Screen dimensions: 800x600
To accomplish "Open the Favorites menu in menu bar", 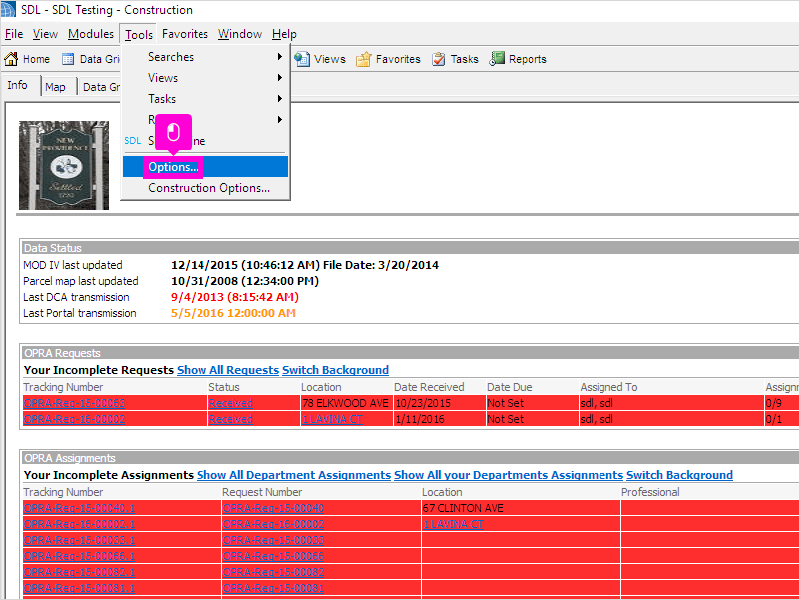I will 185,34.
